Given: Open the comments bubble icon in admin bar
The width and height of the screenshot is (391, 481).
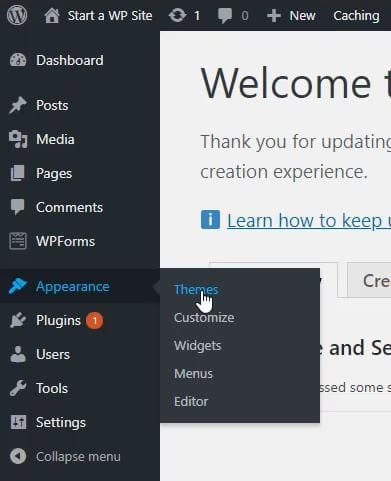Looking at the screenshot, I should point(225,16).
